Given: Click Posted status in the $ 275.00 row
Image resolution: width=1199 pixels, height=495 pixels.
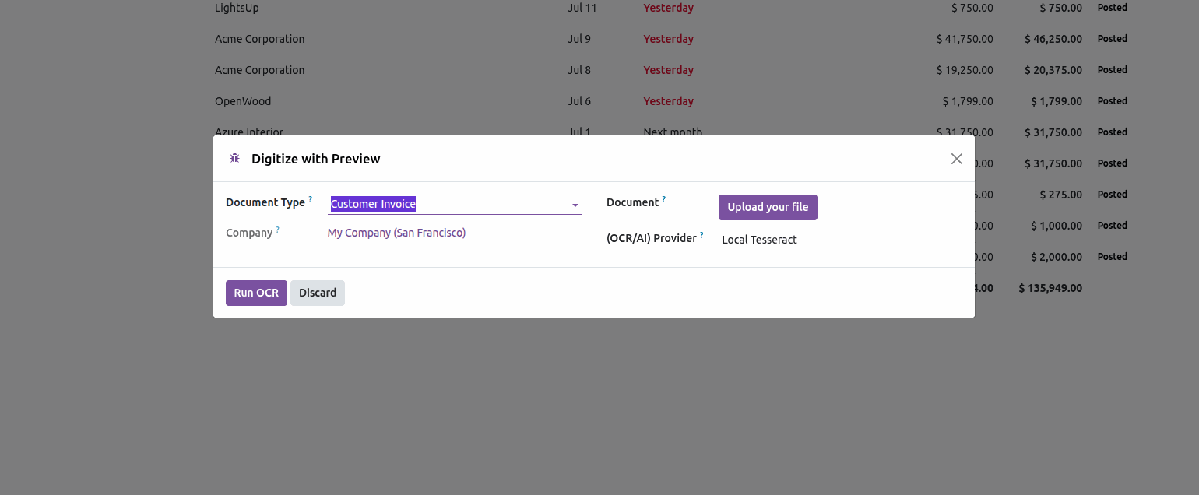Looking at the screenshot, I should 1113,194.
